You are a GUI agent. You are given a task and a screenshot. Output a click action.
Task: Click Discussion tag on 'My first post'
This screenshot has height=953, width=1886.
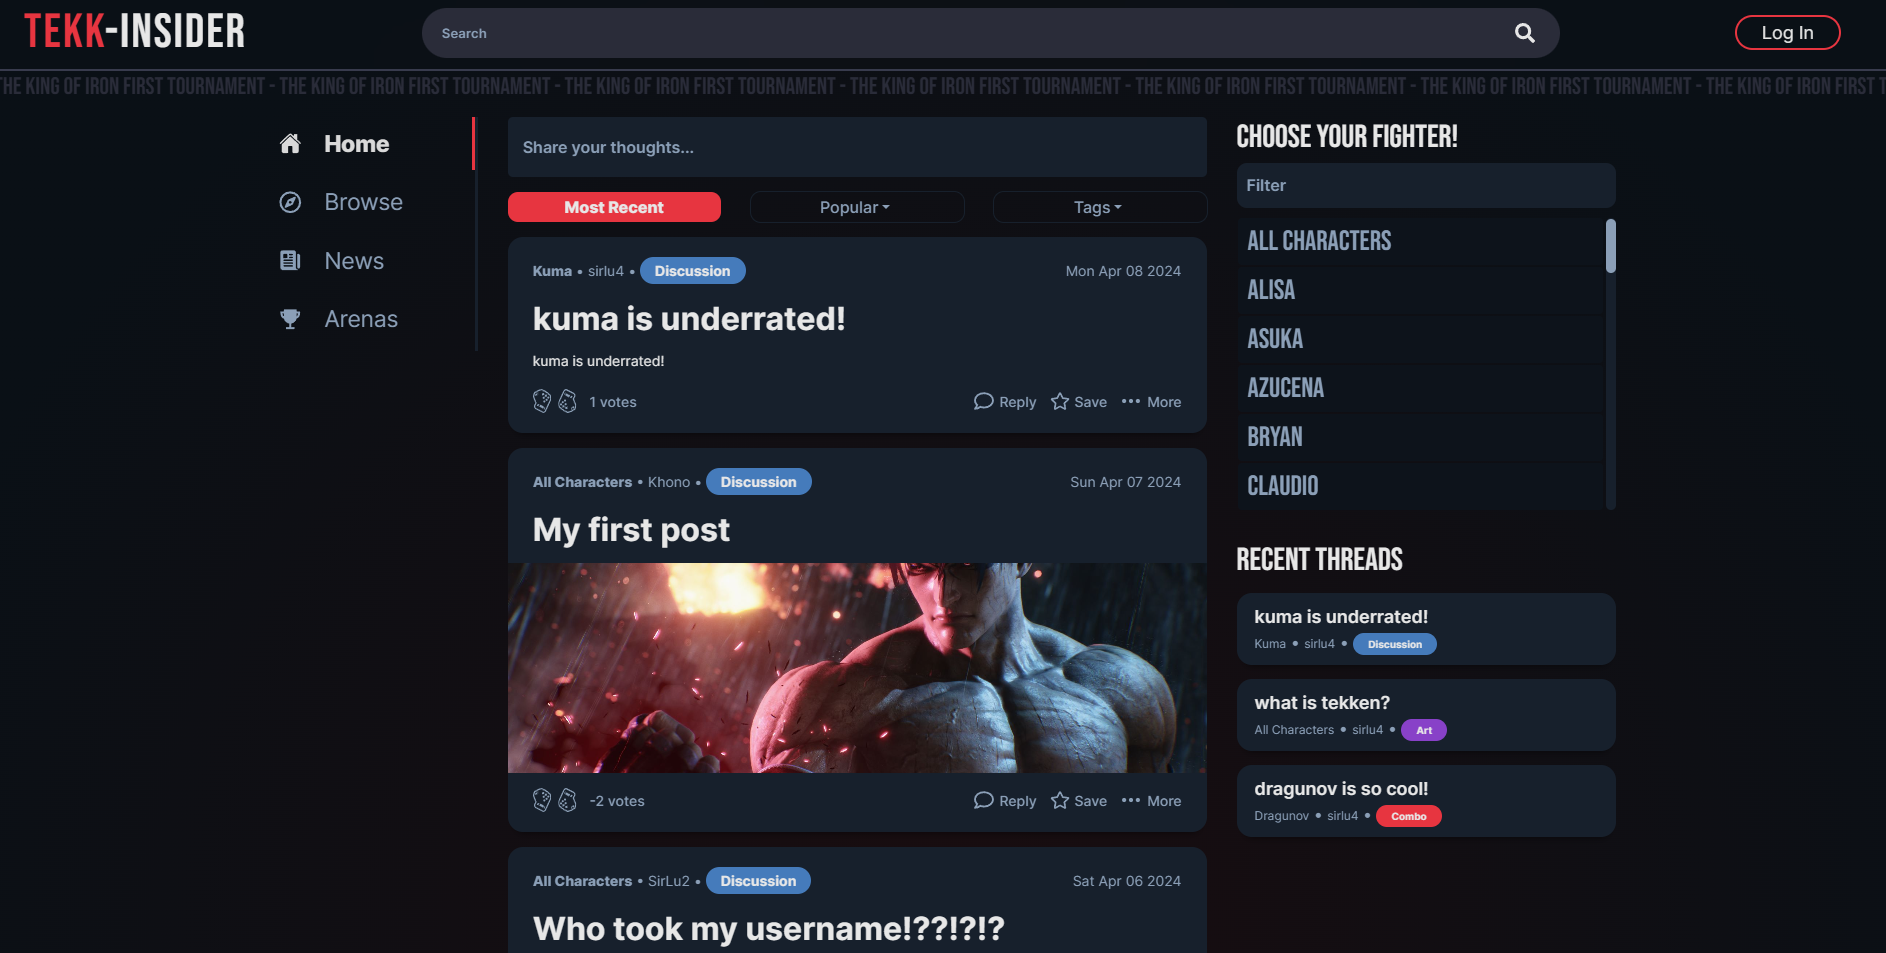point(758,482)
